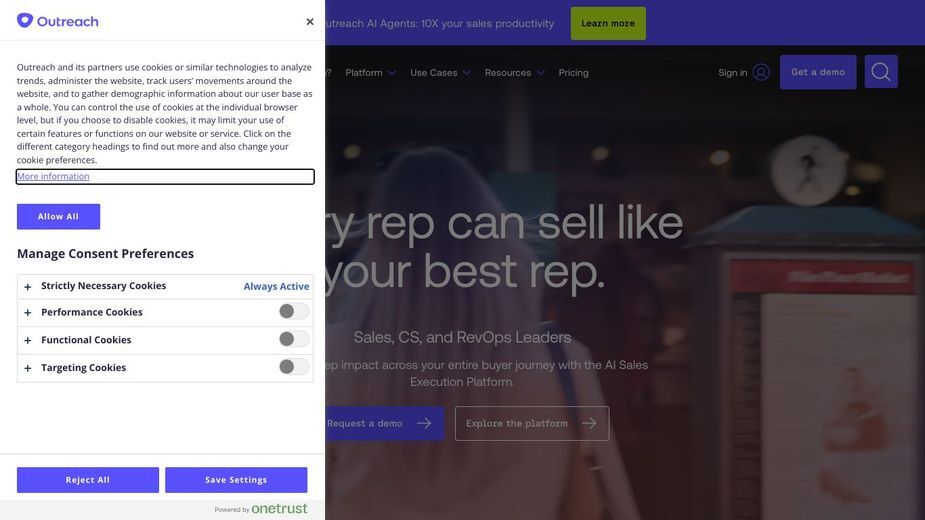
Task: Click the arrow on Explore the platform
Action: click(589, 423)
